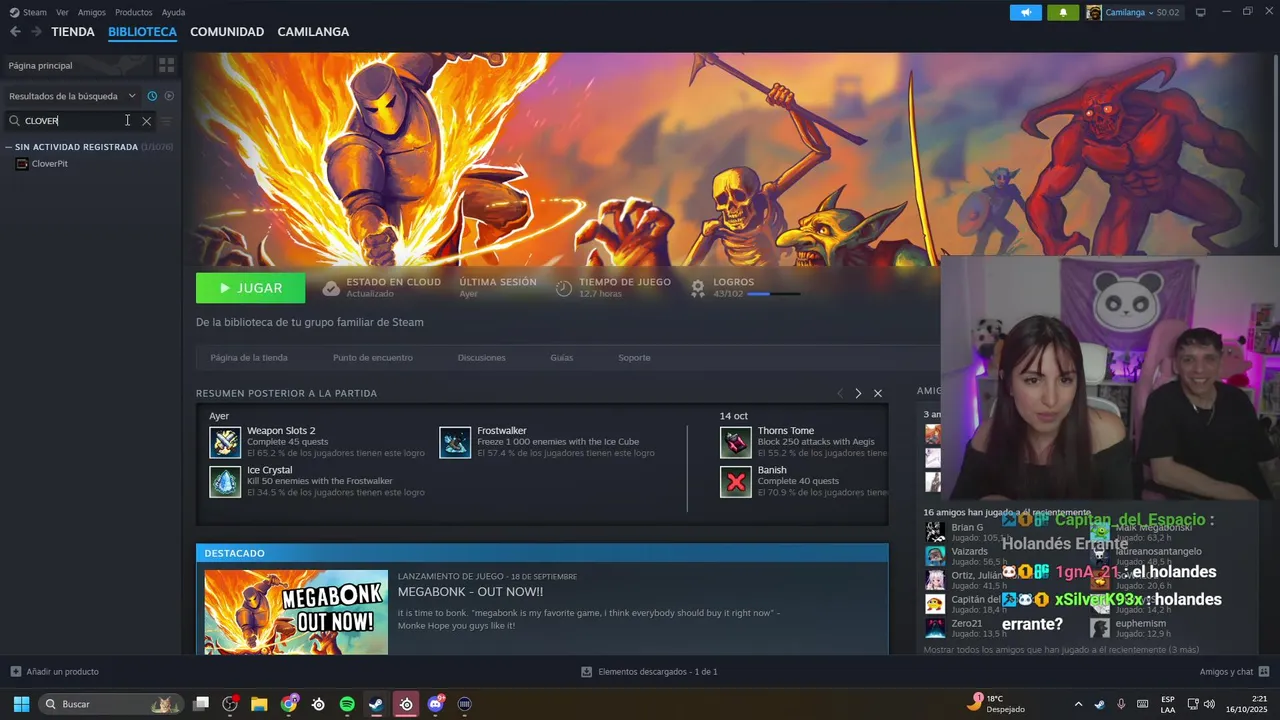Open the Amigos menu

[x=92, y=12]
